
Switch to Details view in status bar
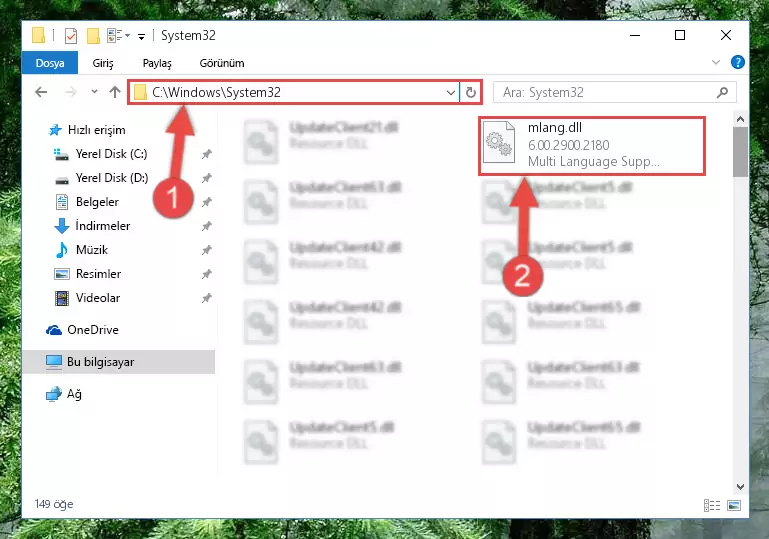click(712, 505)
